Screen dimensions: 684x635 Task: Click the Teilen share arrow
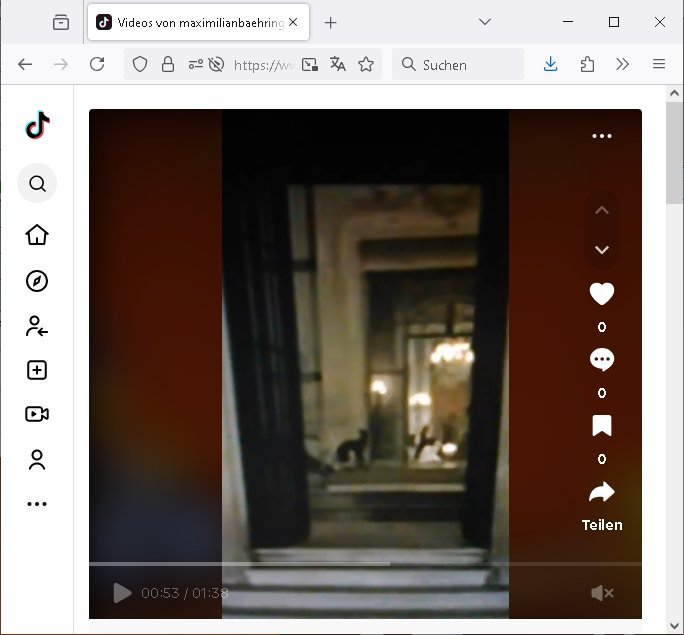click(x=602, y=492)
